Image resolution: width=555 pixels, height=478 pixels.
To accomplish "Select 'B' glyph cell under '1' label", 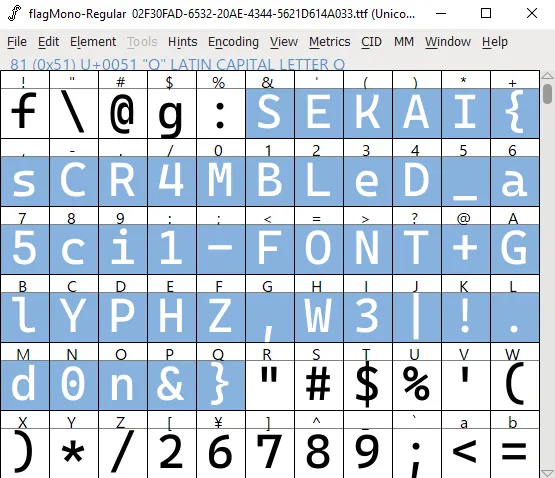I will click(270, 181).
